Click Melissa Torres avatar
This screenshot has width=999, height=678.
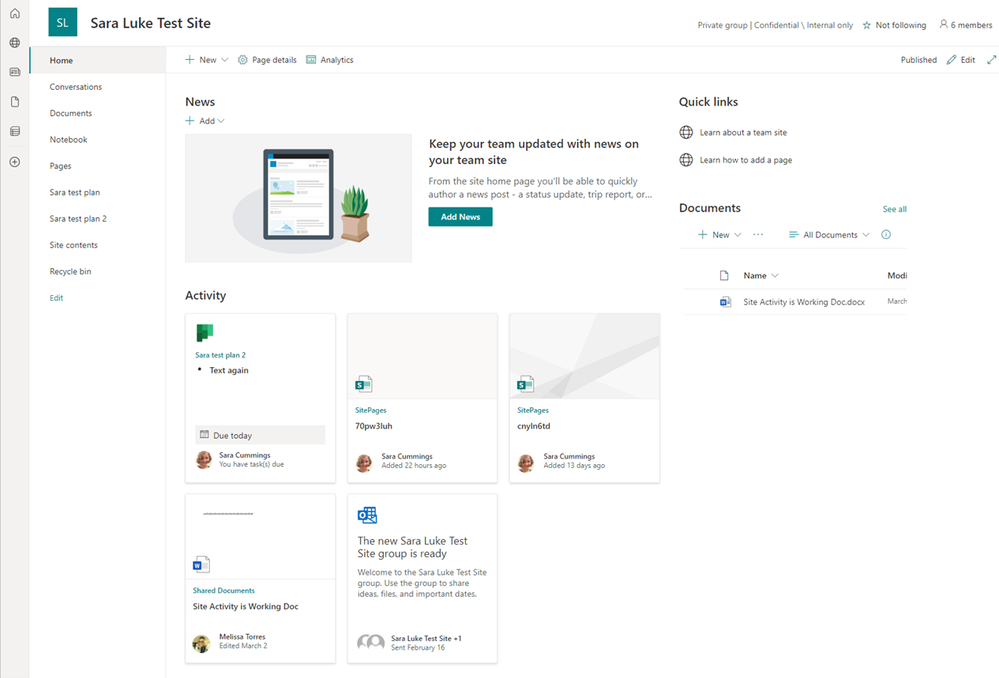201,643
